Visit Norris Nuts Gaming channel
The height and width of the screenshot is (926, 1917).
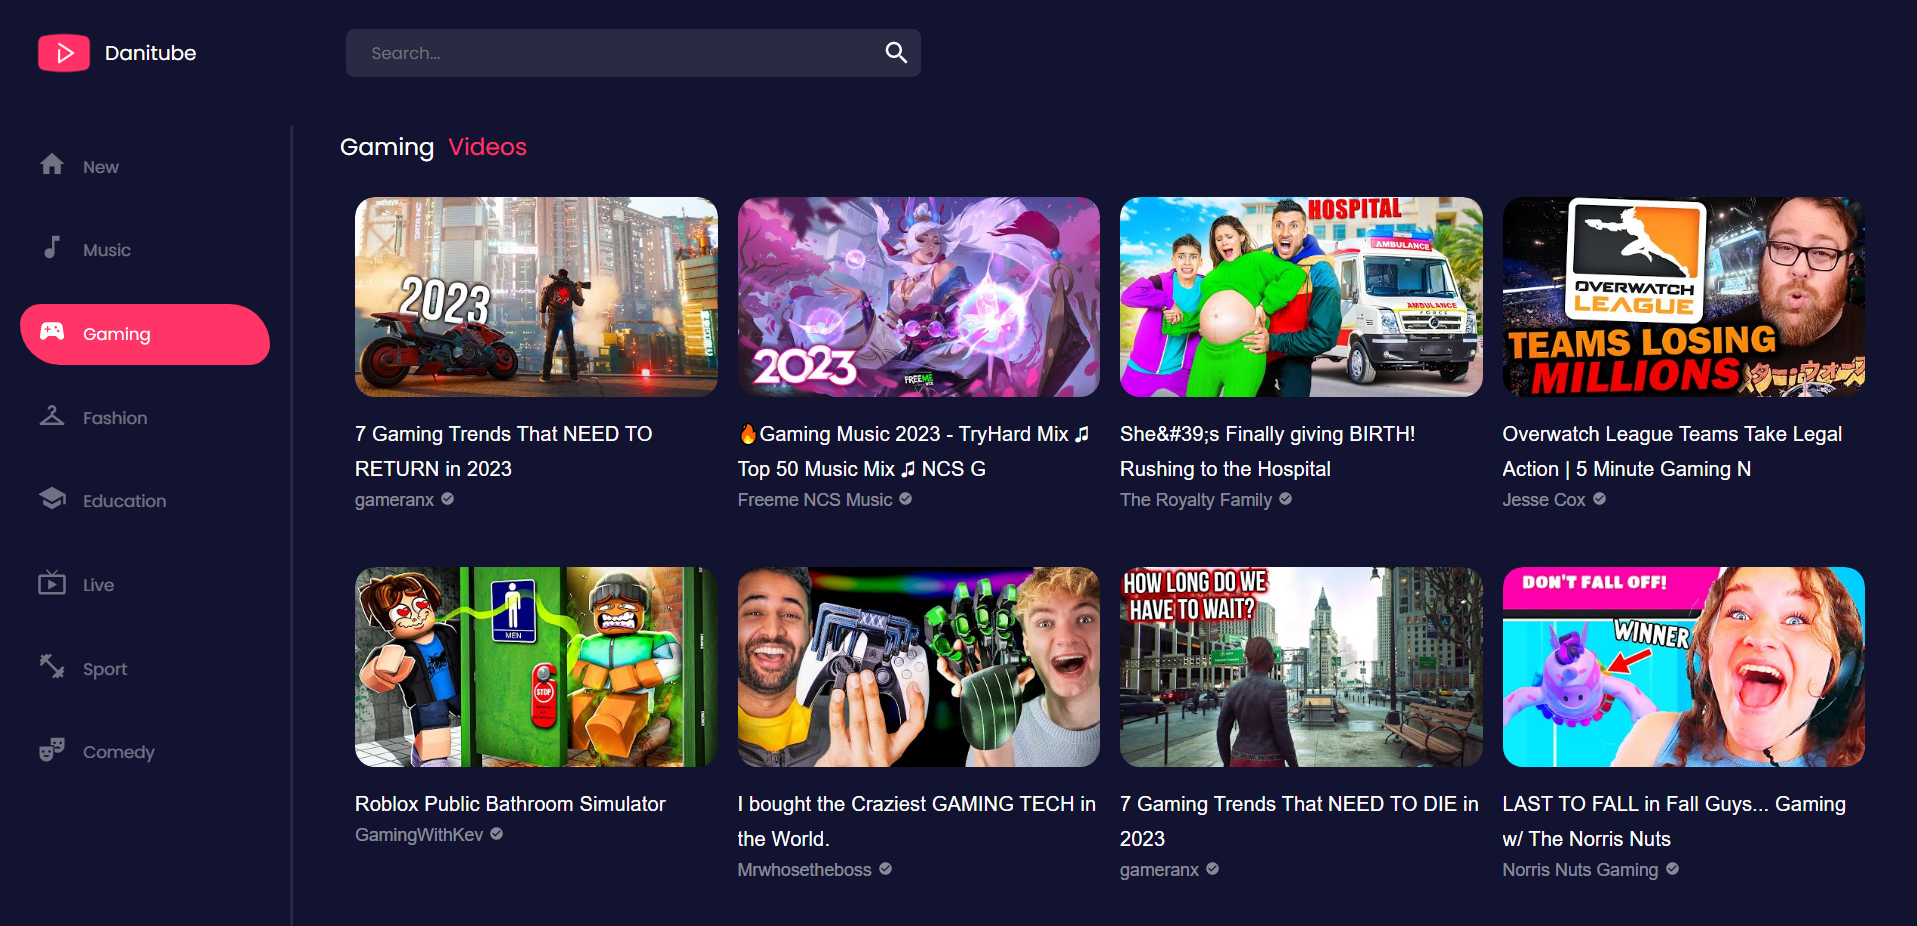[x=1580, y=870]
